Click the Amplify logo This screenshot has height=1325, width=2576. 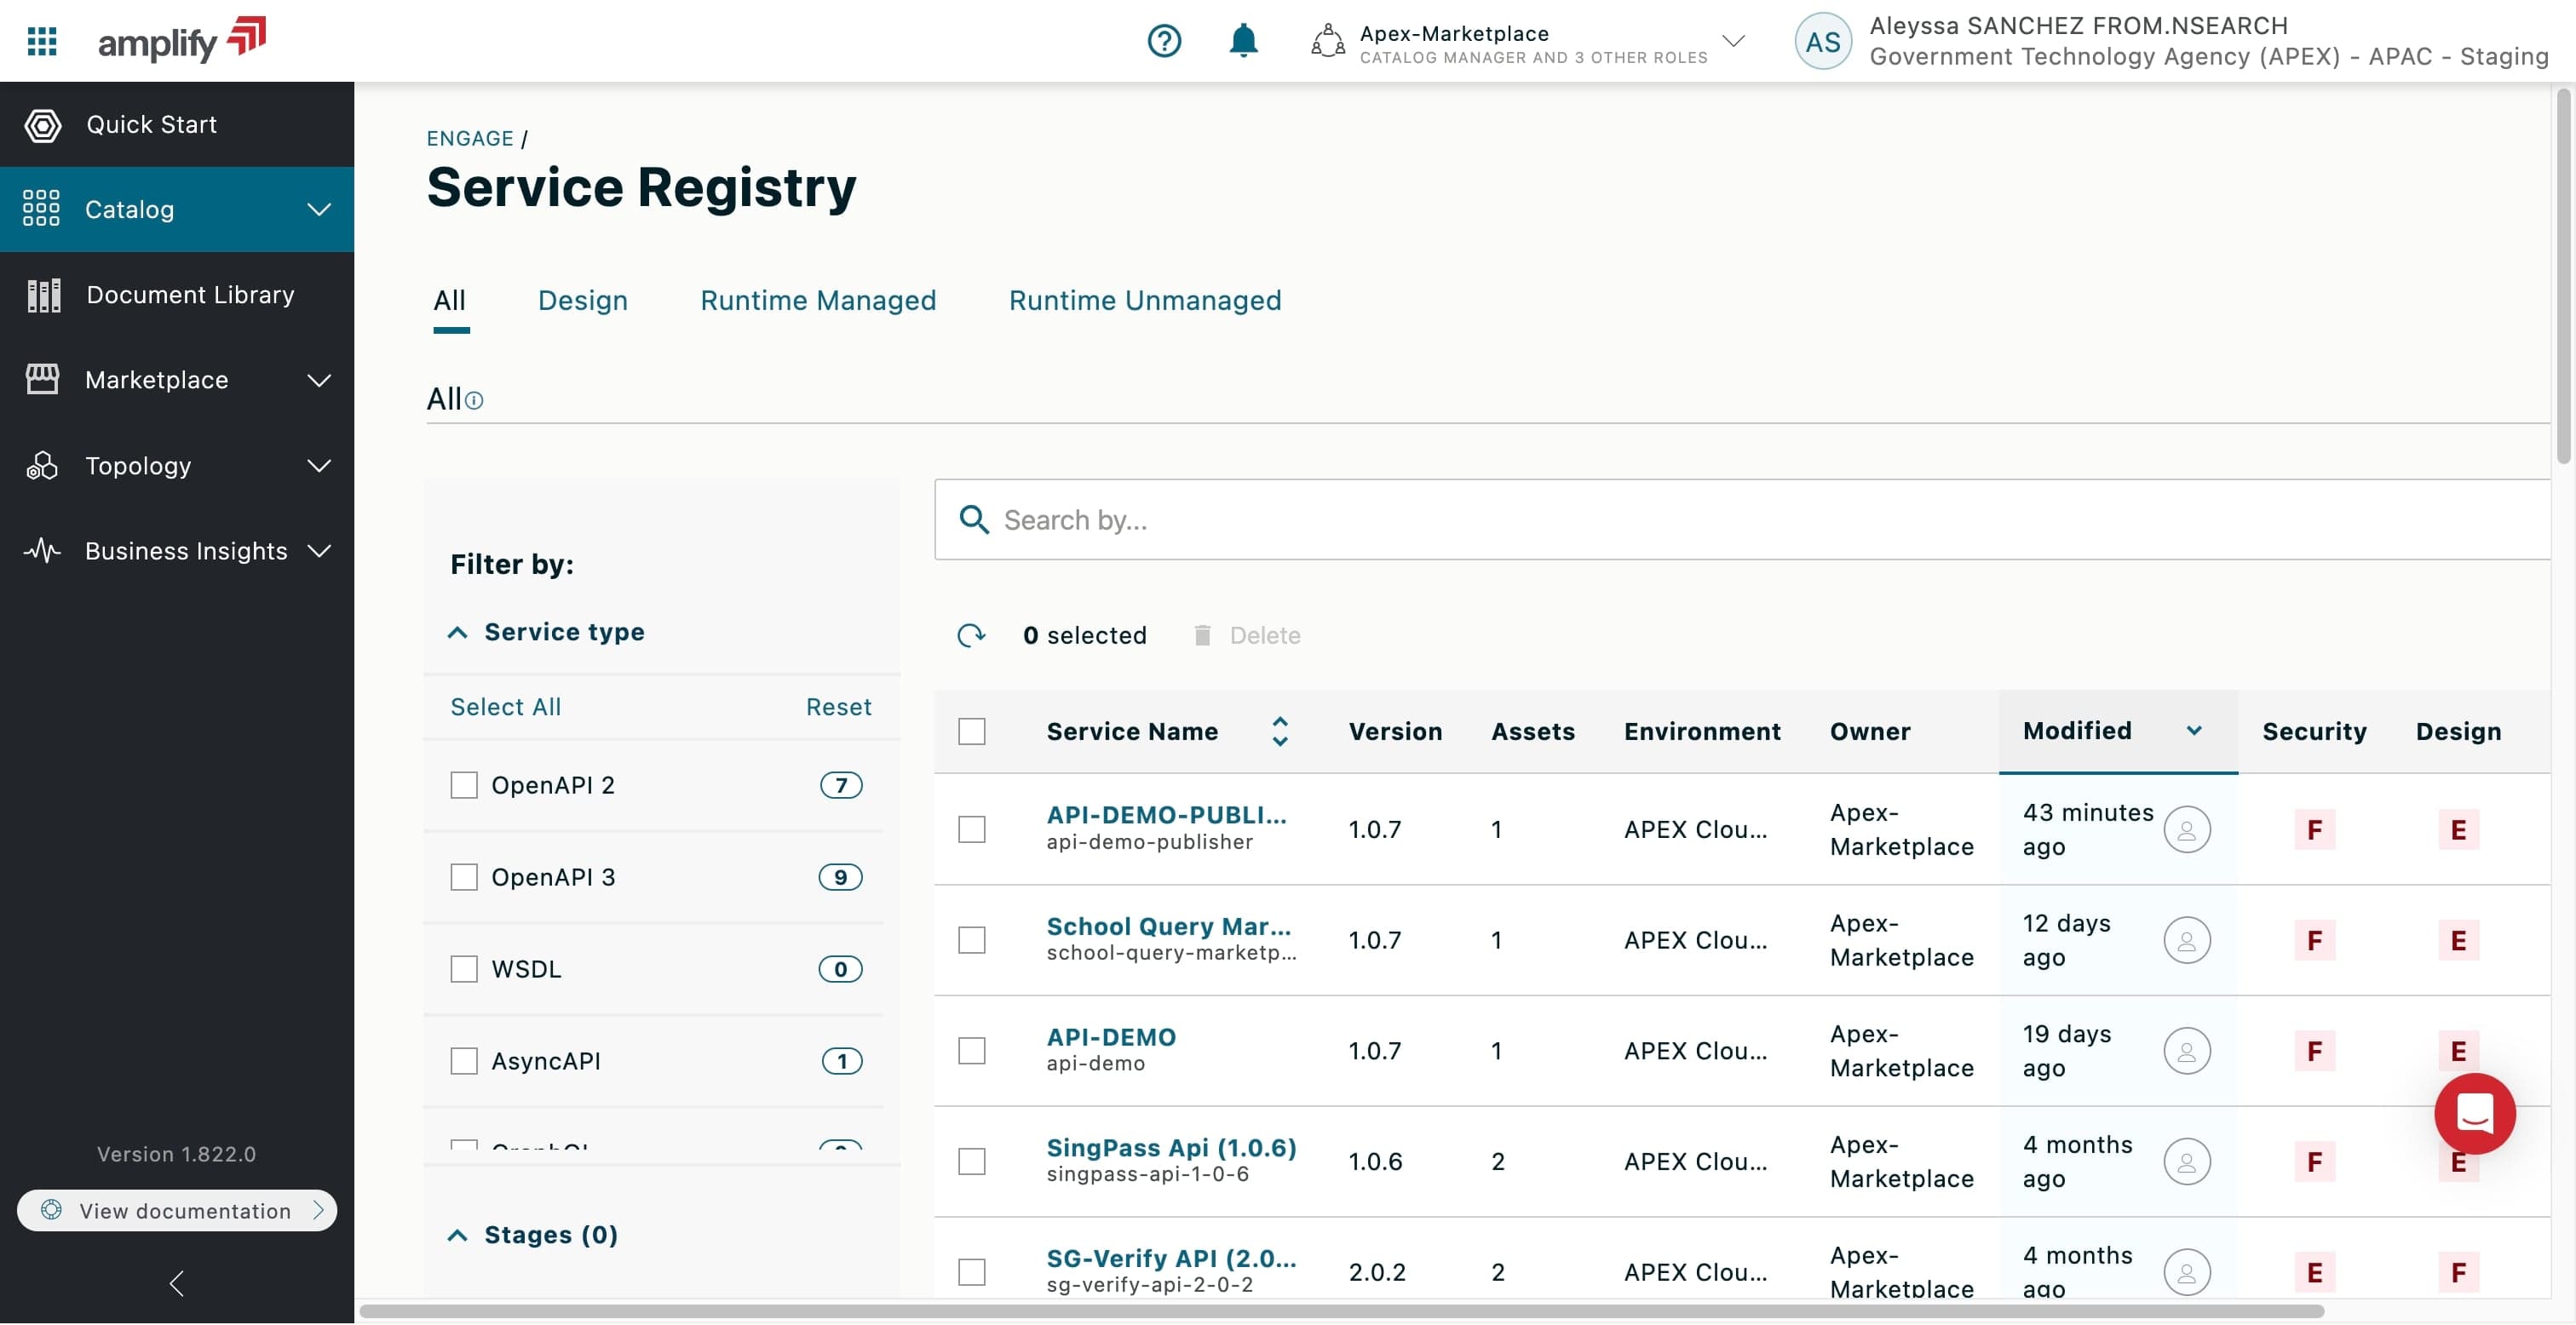pyautogui.click(x=181, y=40)
